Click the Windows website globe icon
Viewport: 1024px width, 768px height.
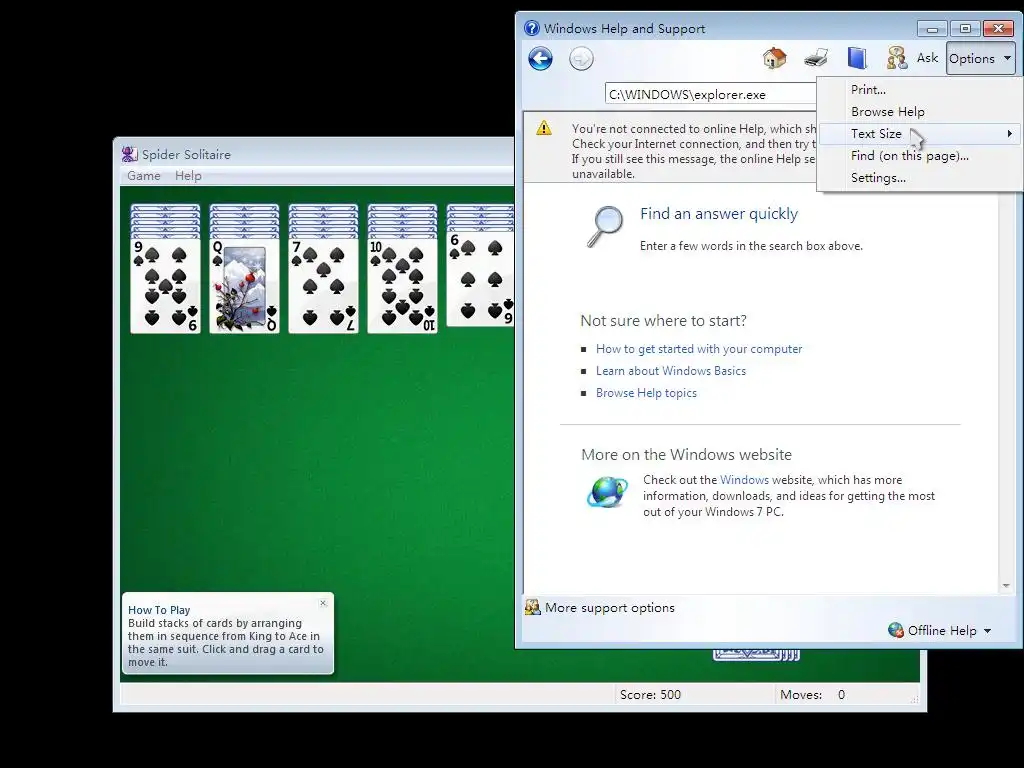point(607,492)
